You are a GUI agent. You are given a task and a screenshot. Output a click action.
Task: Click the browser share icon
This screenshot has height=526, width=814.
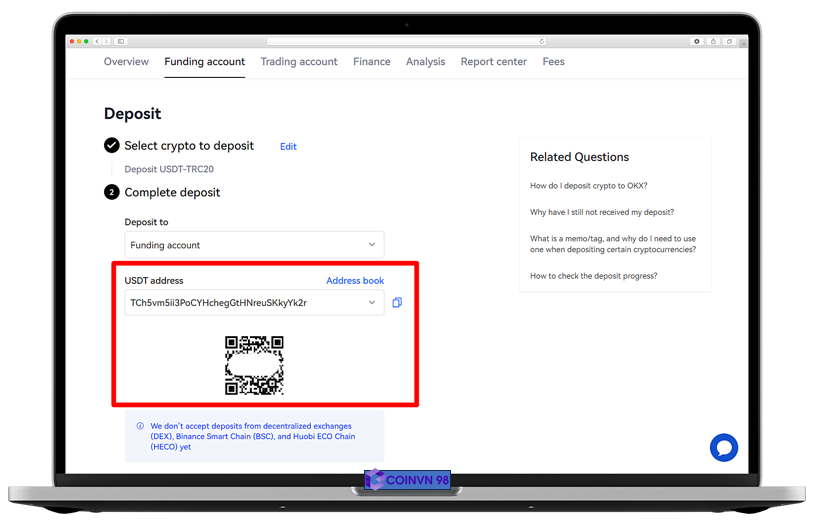(713, 41)
